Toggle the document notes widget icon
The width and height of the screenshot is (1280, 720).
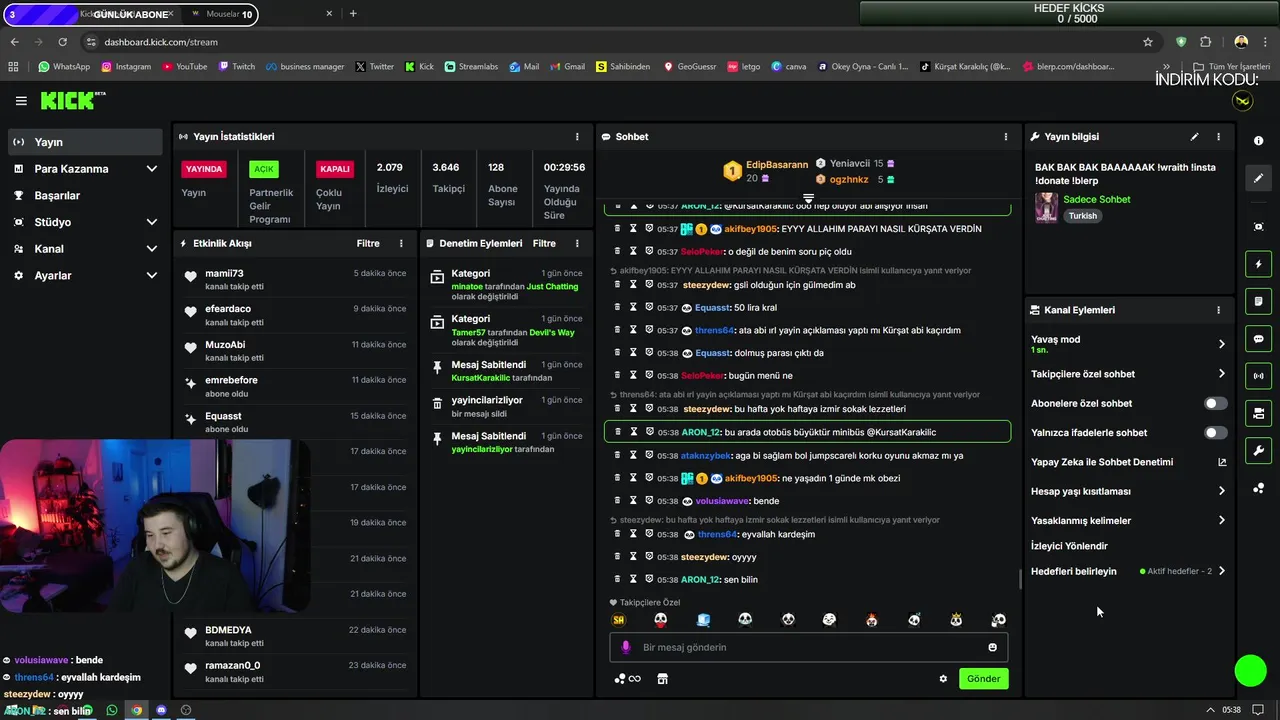tap(1258, 301)
